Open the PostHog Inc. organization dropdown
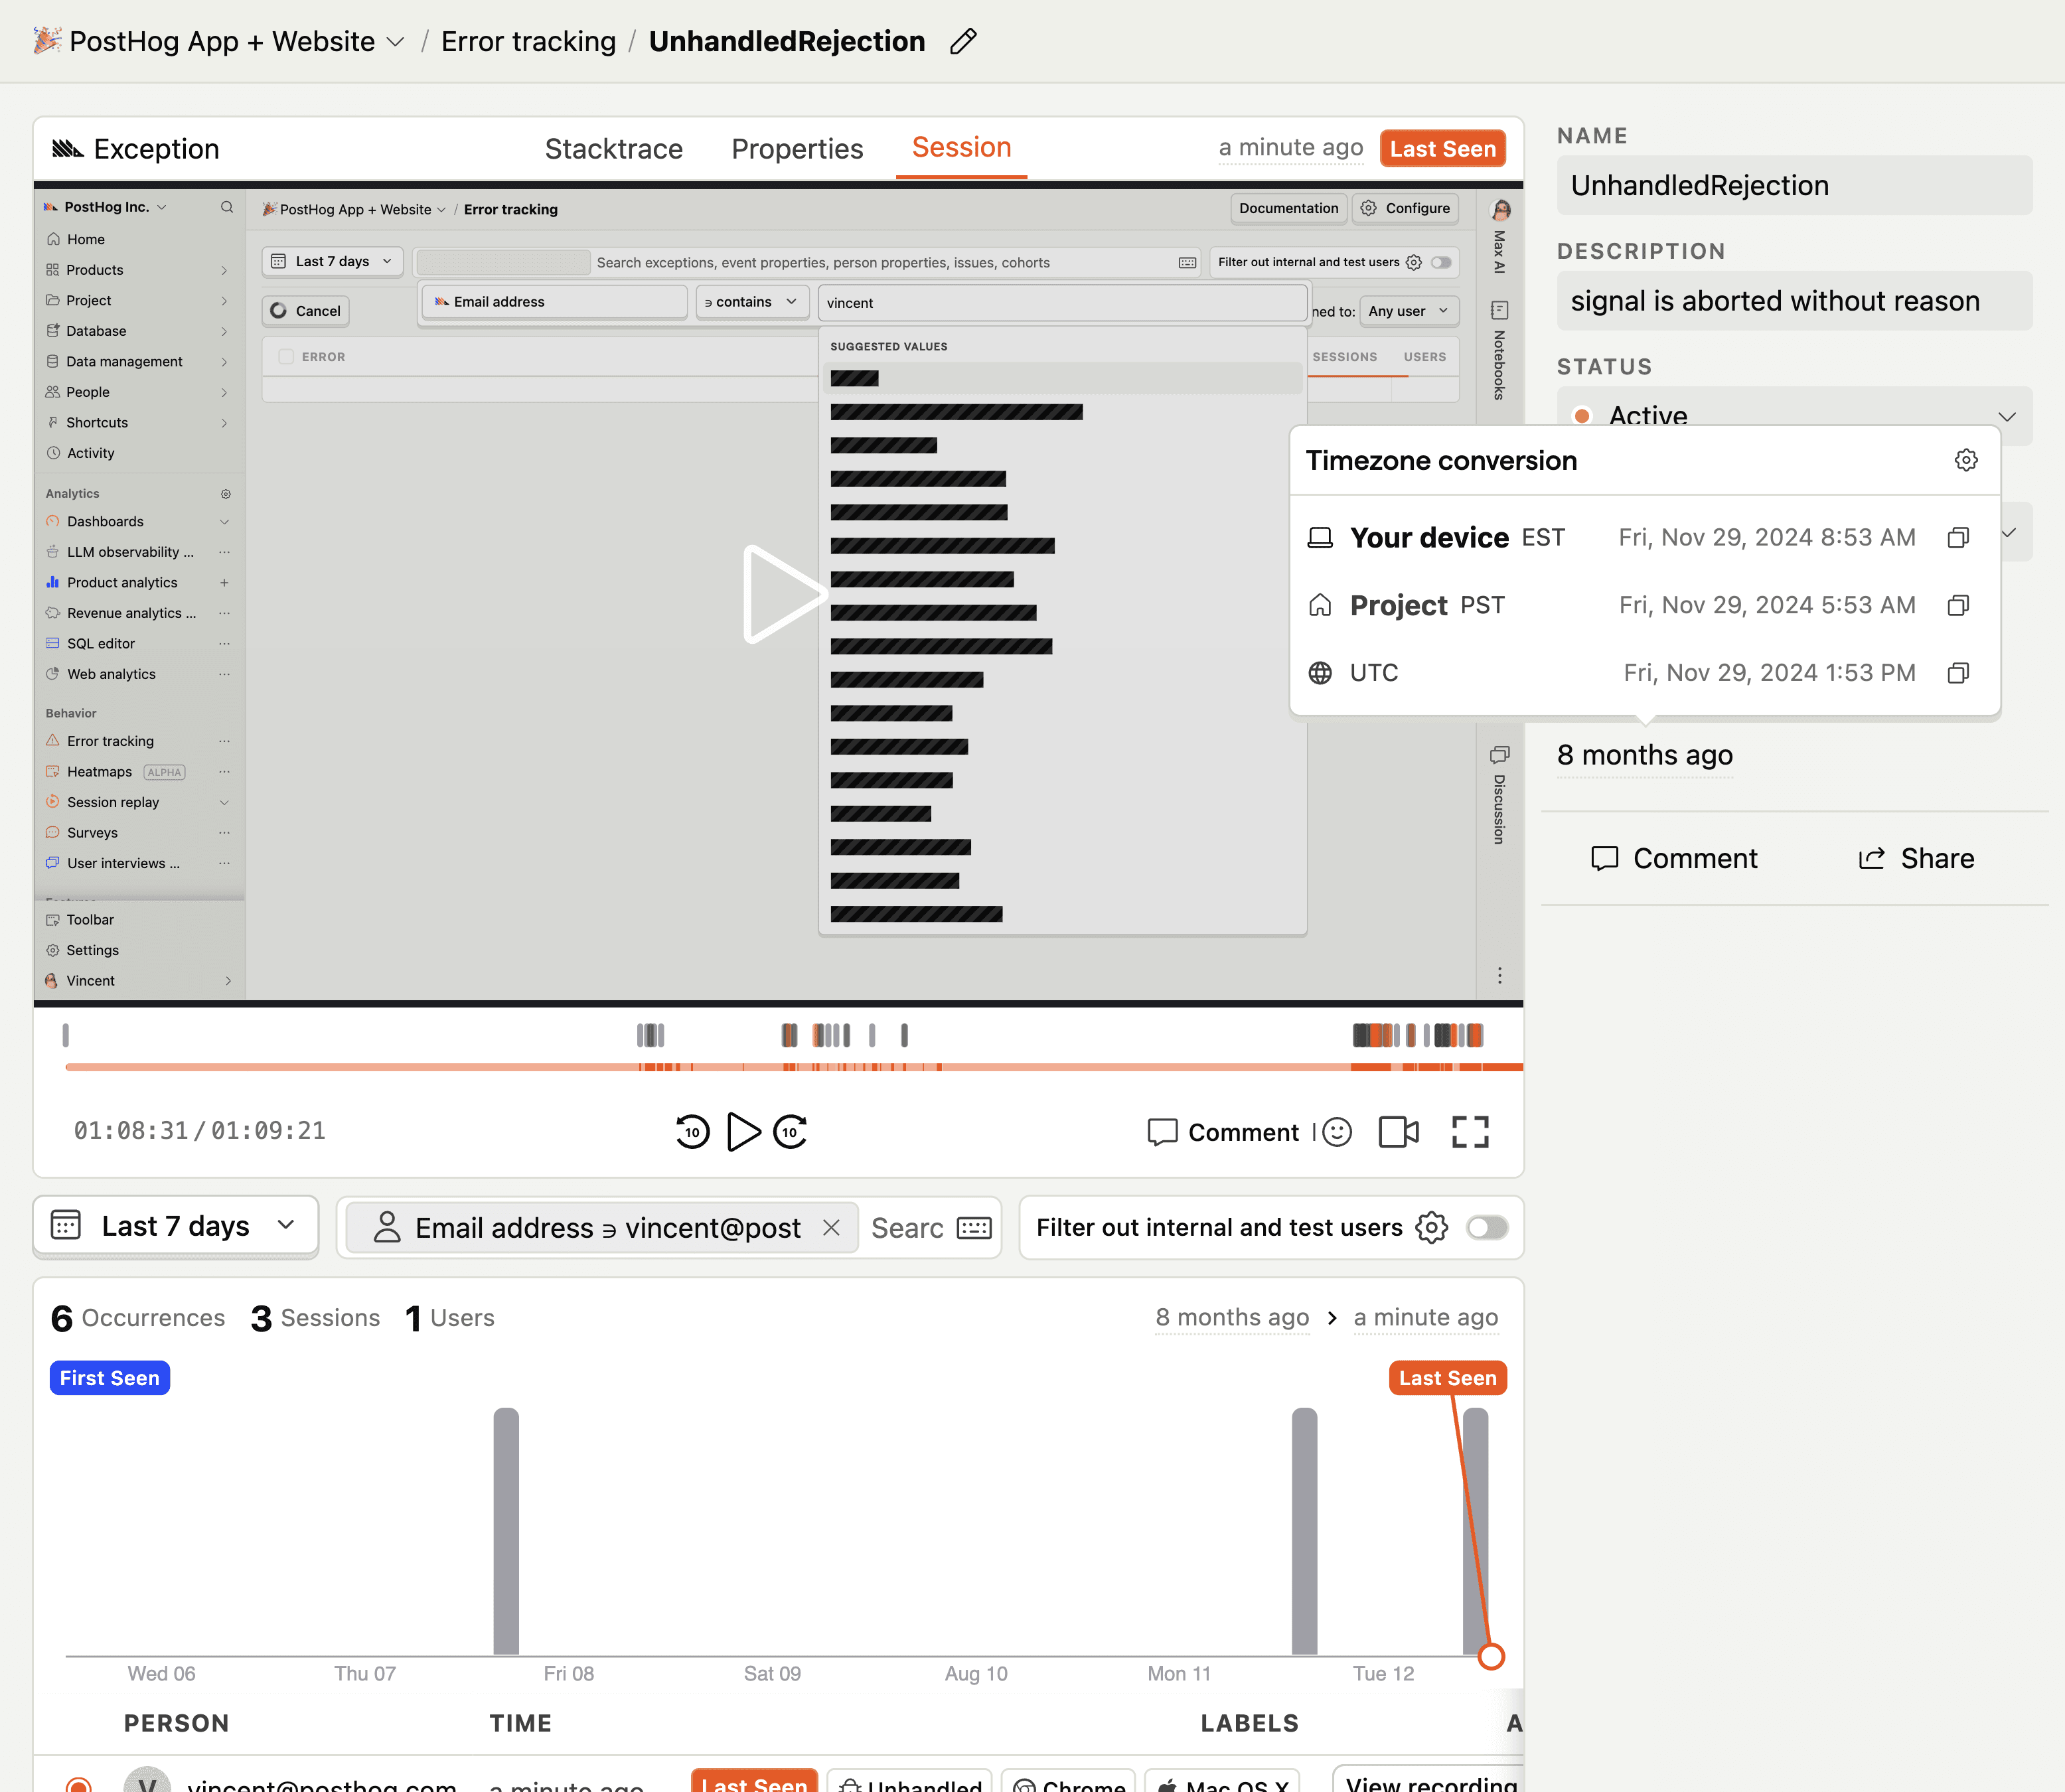Image resolution: width=2065 pixels, height=1792 pixels. (x=106, y=207)
